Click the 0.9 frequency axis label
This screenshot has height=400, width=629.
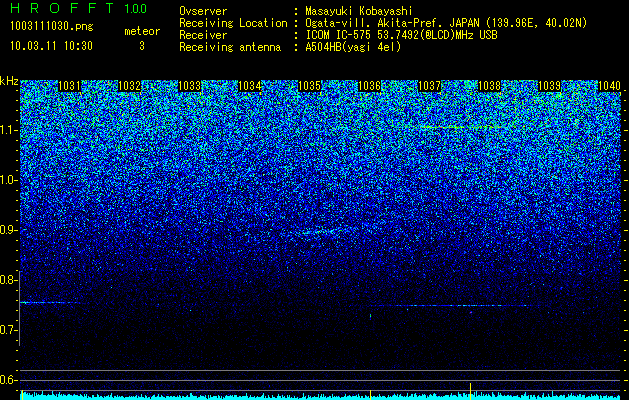[x=8, y=230]
